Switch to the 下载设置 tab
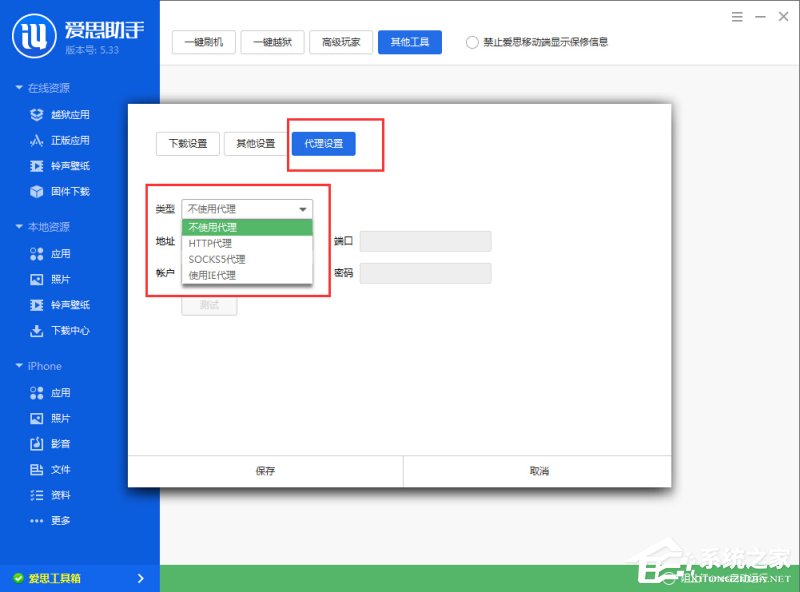The image size is (800, 592). click(x=189, y=143)
